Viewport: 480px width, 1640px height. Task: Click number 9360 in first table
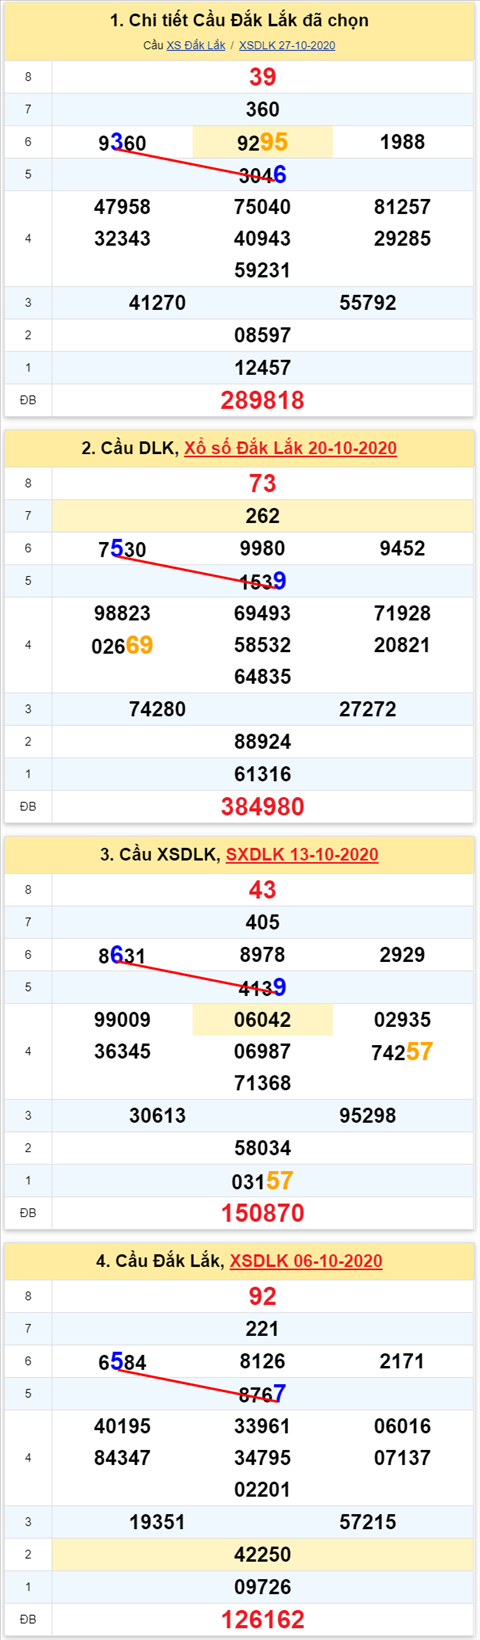[x=122, y=143]
